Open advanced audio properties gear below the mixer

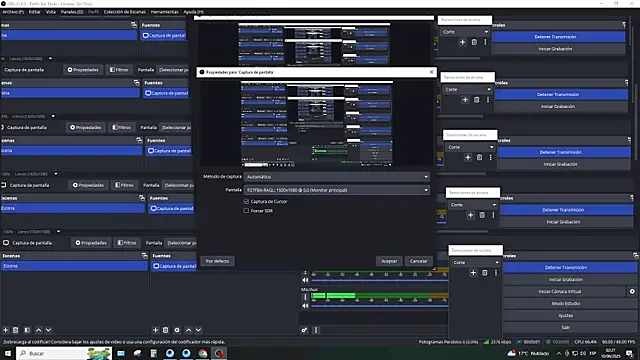pos(304,330)
